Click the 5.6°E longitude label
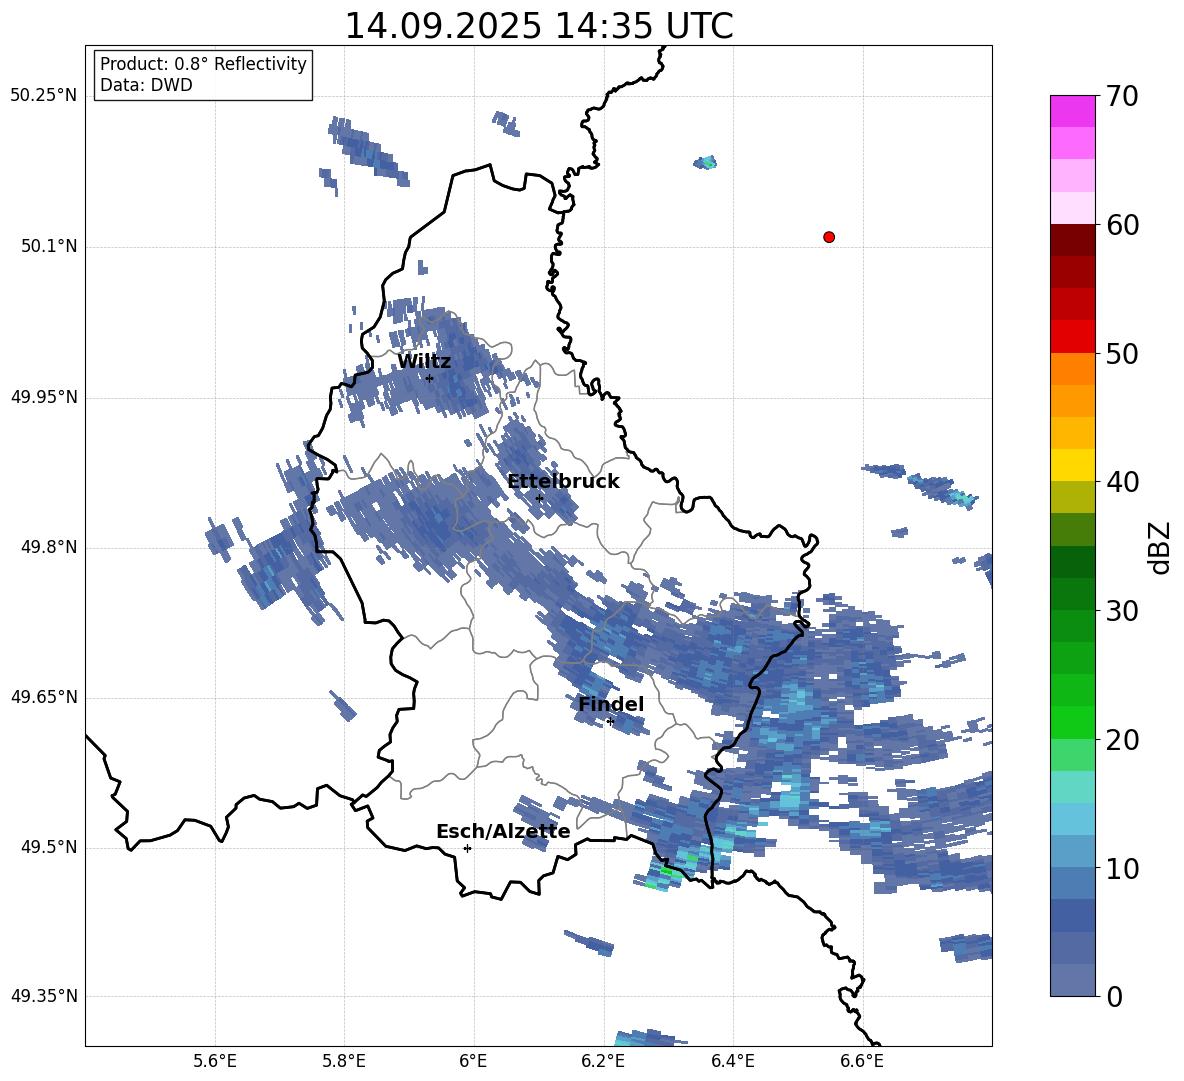 (215, 1061)
